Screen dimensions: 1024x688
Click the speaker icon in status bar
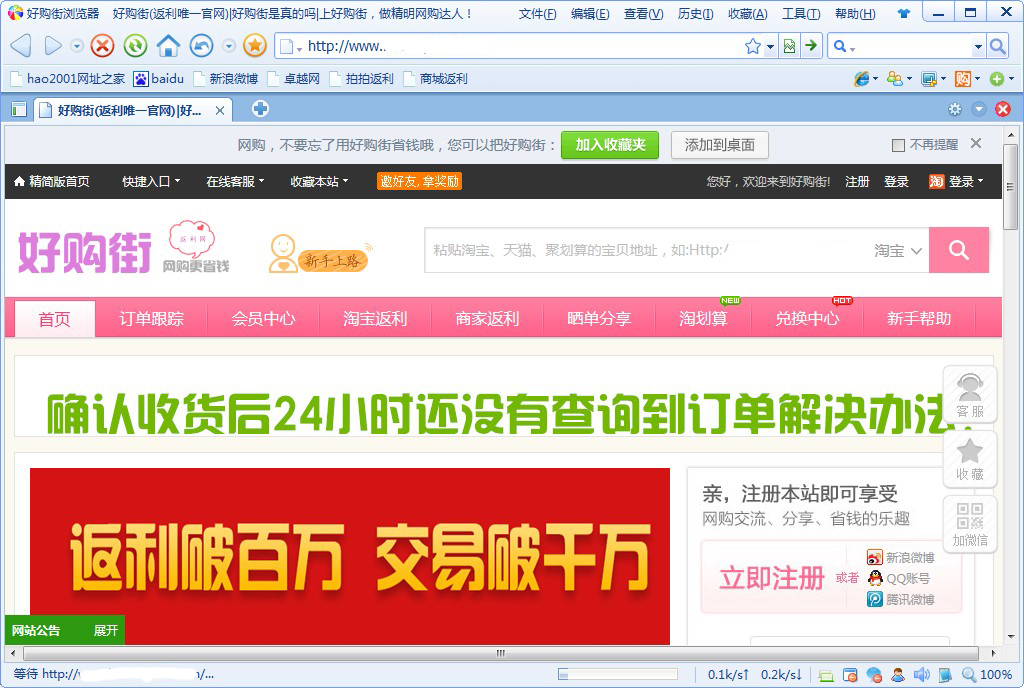click(x=921, y=675)
